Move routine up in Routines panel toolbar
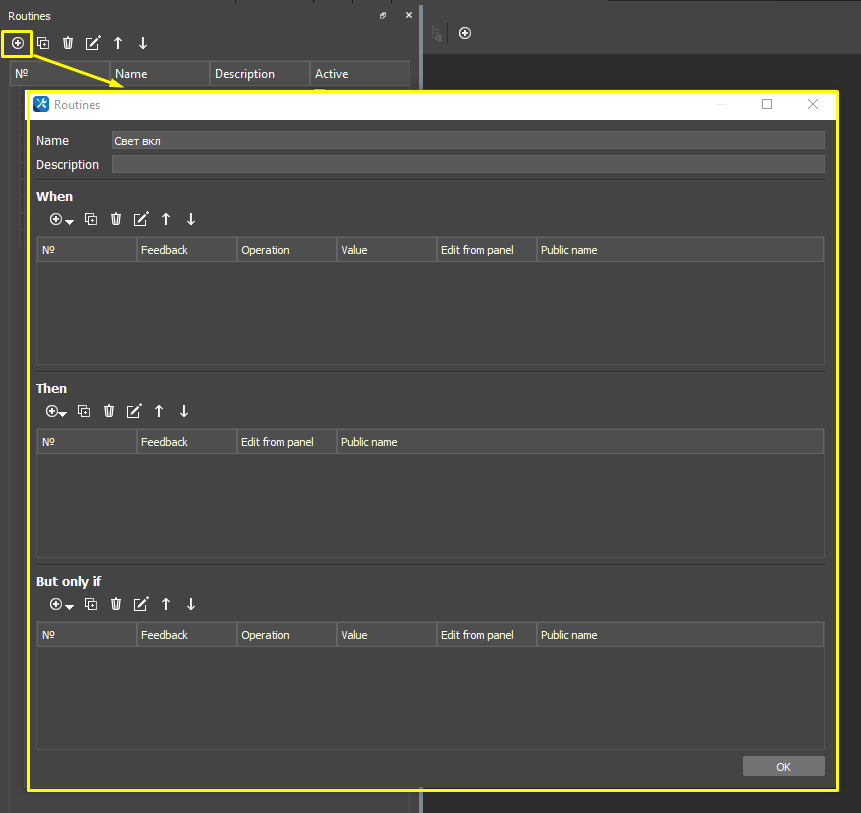Screen dimensions: 861x813 [x=118, y=43]
